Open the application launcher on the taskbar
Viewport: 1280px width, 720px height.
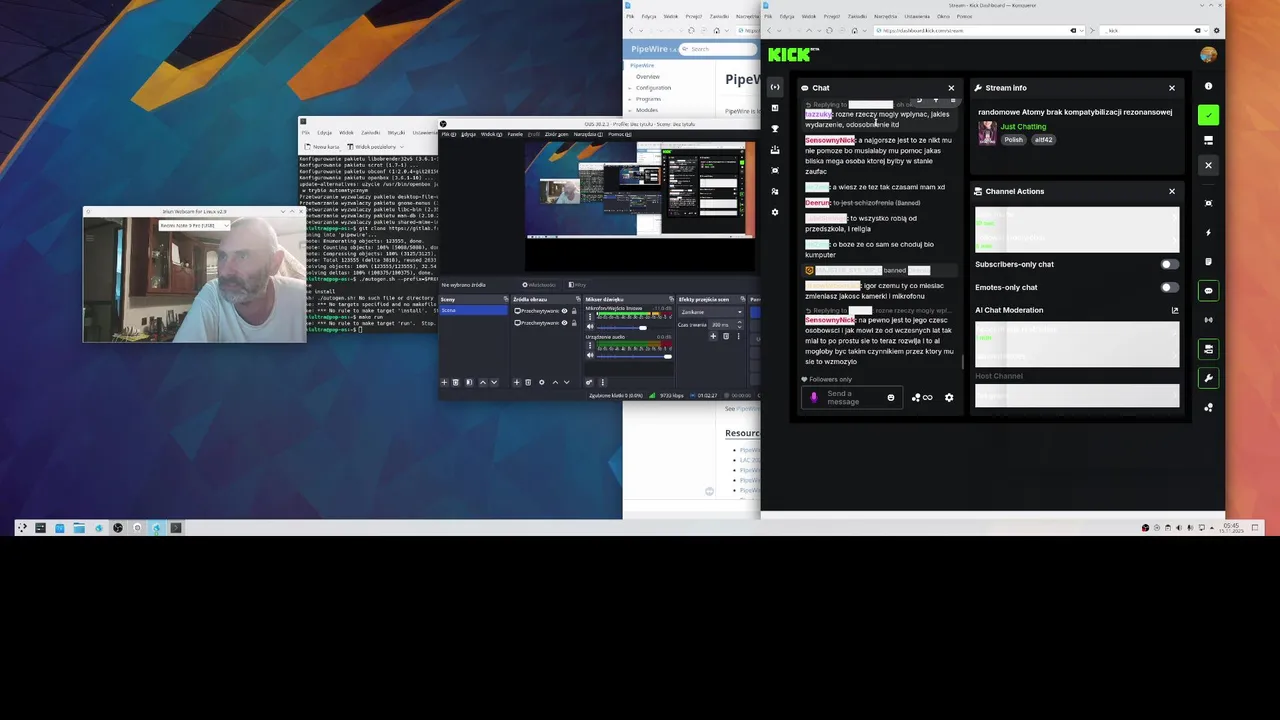coord(22,528)
